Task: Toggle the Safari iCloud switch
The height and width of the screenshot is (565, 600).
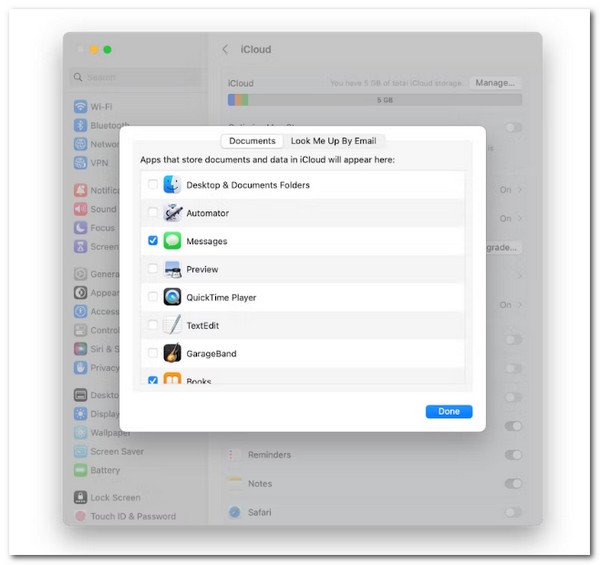Action: coord(513,512)
